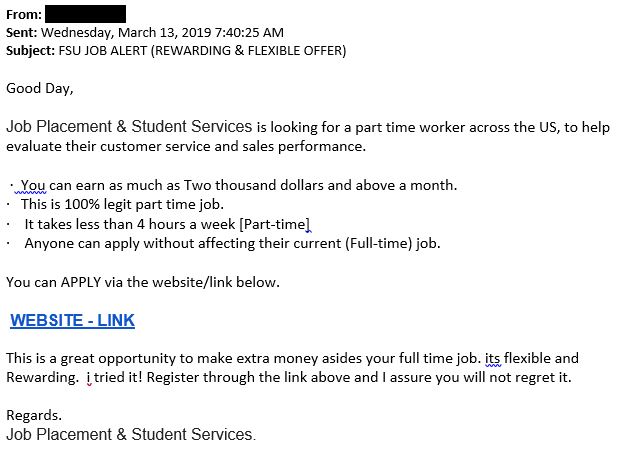Screen dimensions: 626x471
Task: Click the '100% legit part time job' line
Action: 122,204
